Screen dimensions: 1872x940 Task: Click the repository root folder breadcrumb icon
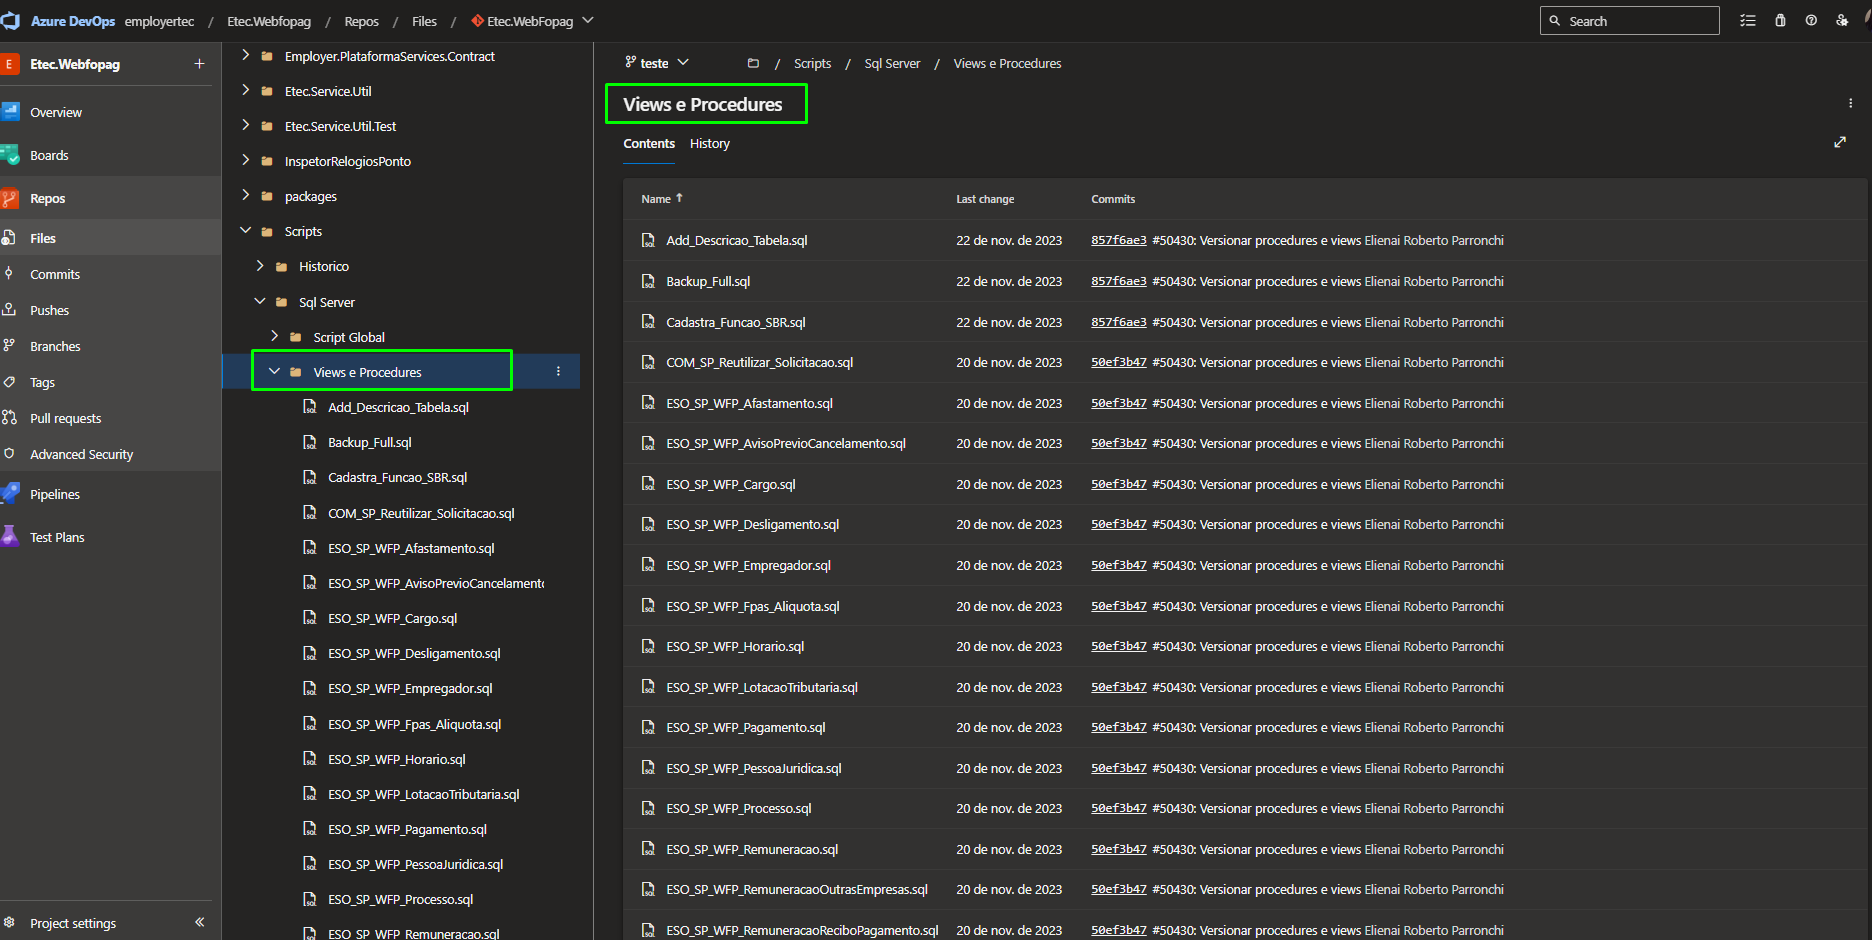[753, 63]
